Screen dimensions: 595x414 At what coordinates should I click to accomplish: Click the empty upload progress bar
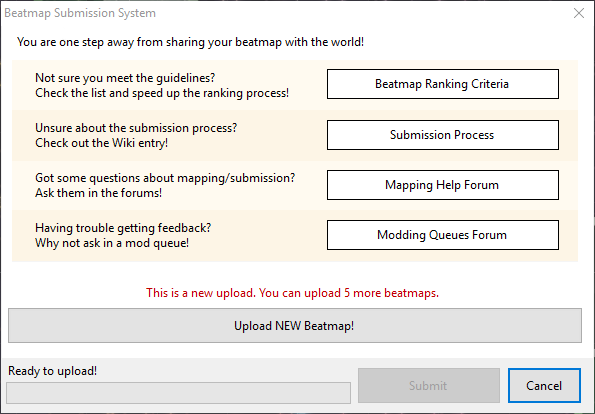click(178, 393)
